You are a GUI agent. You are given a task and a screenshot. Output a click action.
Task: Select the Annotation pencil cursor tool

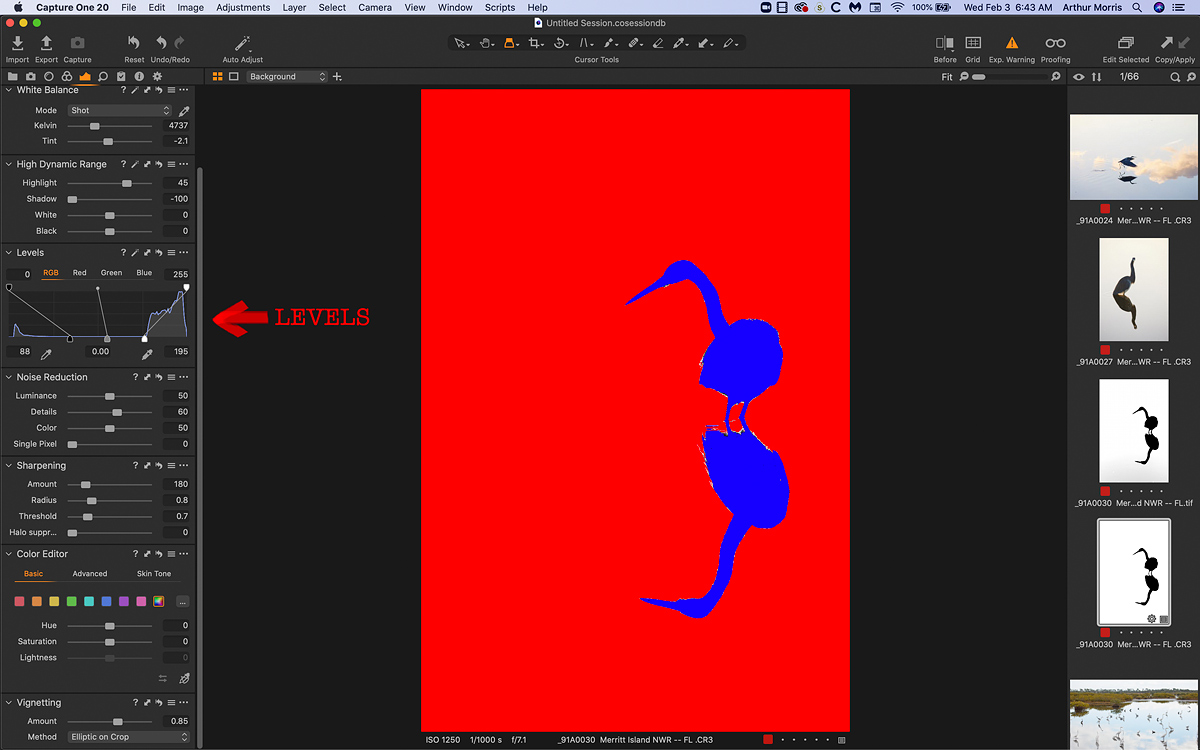(729, 43)
